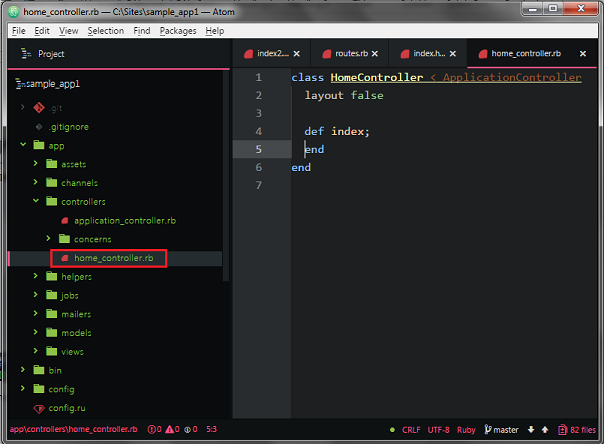Collapse the app folder chevron
The height and width of the screenshot is (444, 604).
coord(23,144)
